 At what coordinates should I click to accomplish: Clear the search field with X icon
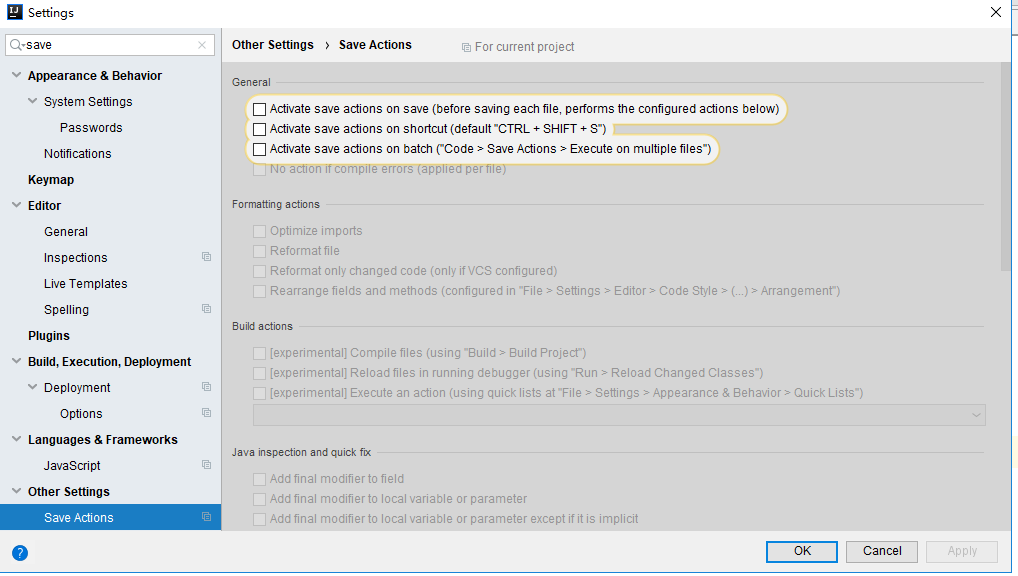coord(202,45)
